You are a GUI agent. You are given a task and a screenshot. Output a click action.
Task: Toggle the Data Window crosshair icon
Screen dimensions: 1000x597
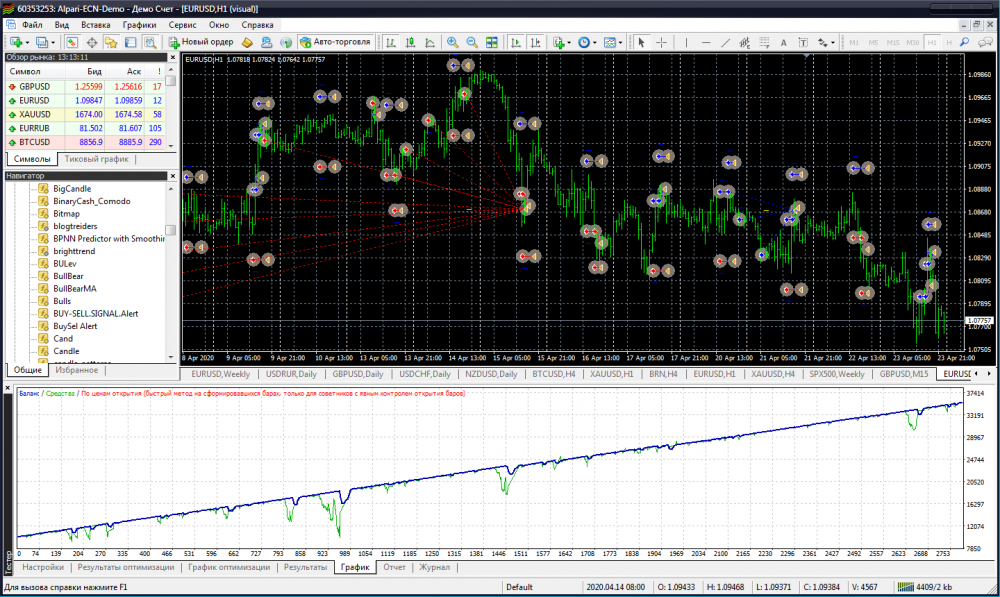[x=92, y=42]
